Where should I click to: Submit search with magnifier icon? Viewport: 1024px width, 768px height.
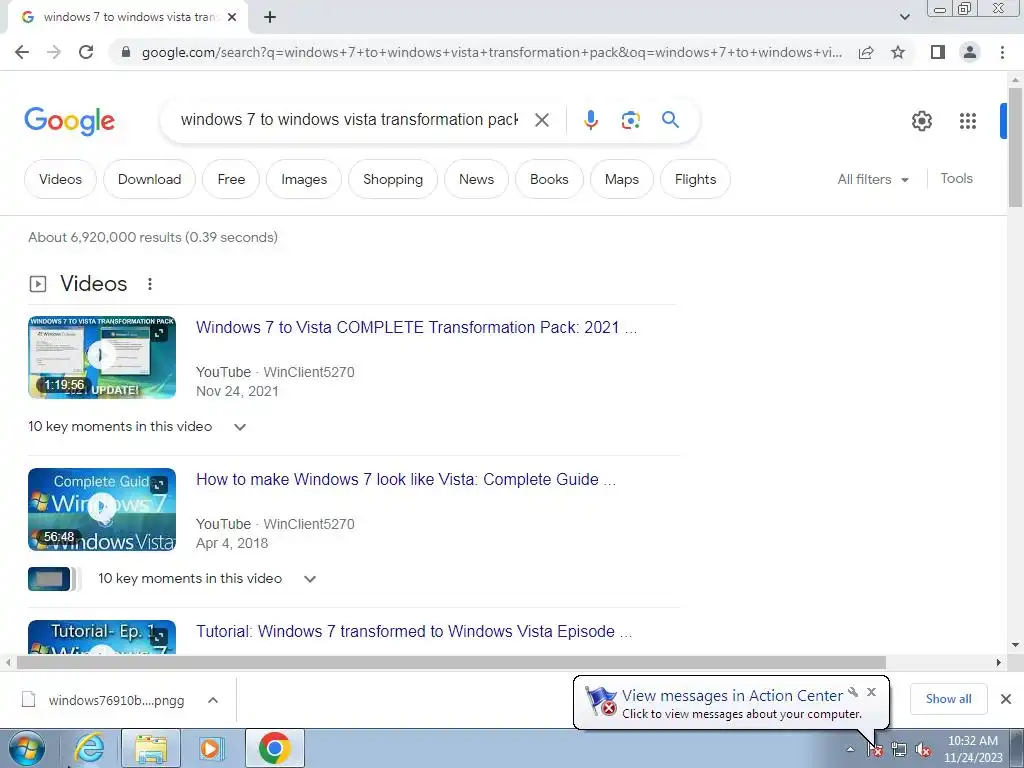[670, 120]
